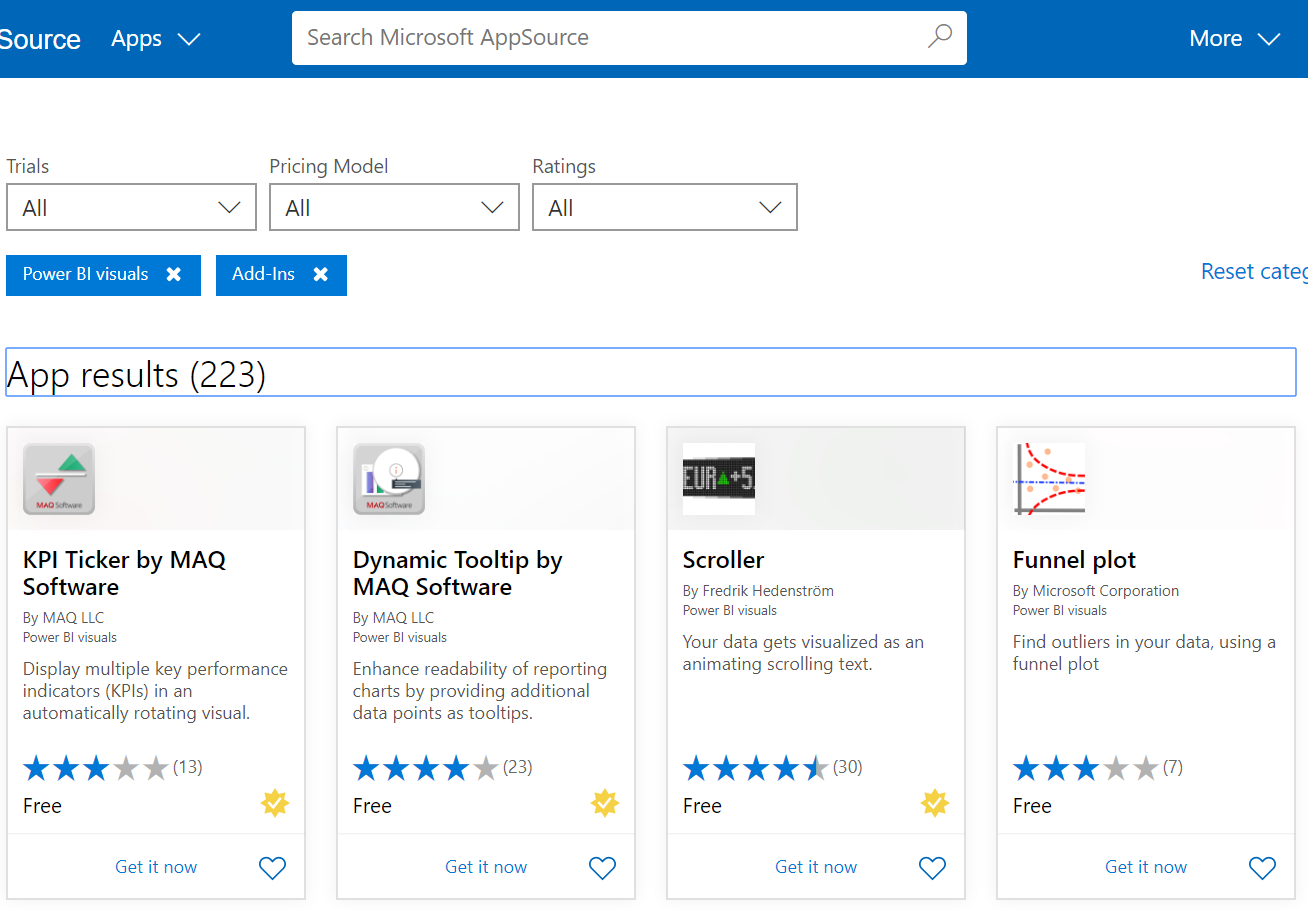Click the AppSource logo text
The height and width of the screenshot is (910, 1308).
(40, 39)
